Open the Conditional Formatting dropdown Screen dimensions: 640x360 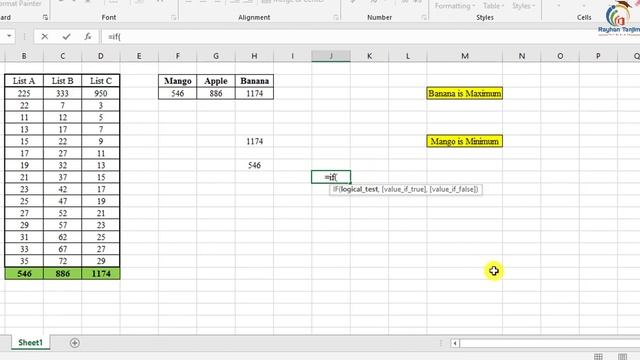point(454,6)
